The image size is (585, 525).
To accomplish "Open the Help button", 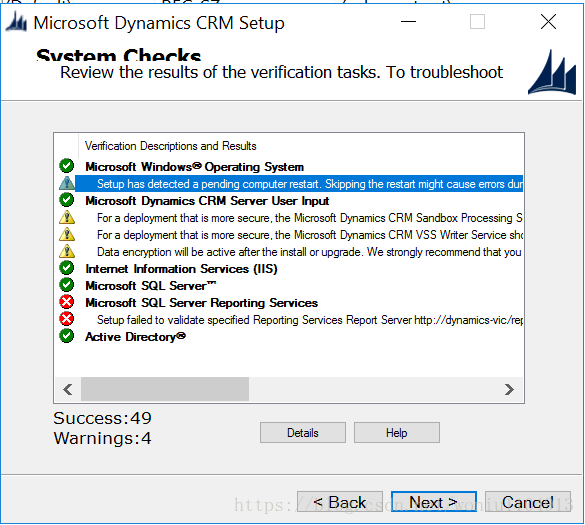I will point(397,433).
